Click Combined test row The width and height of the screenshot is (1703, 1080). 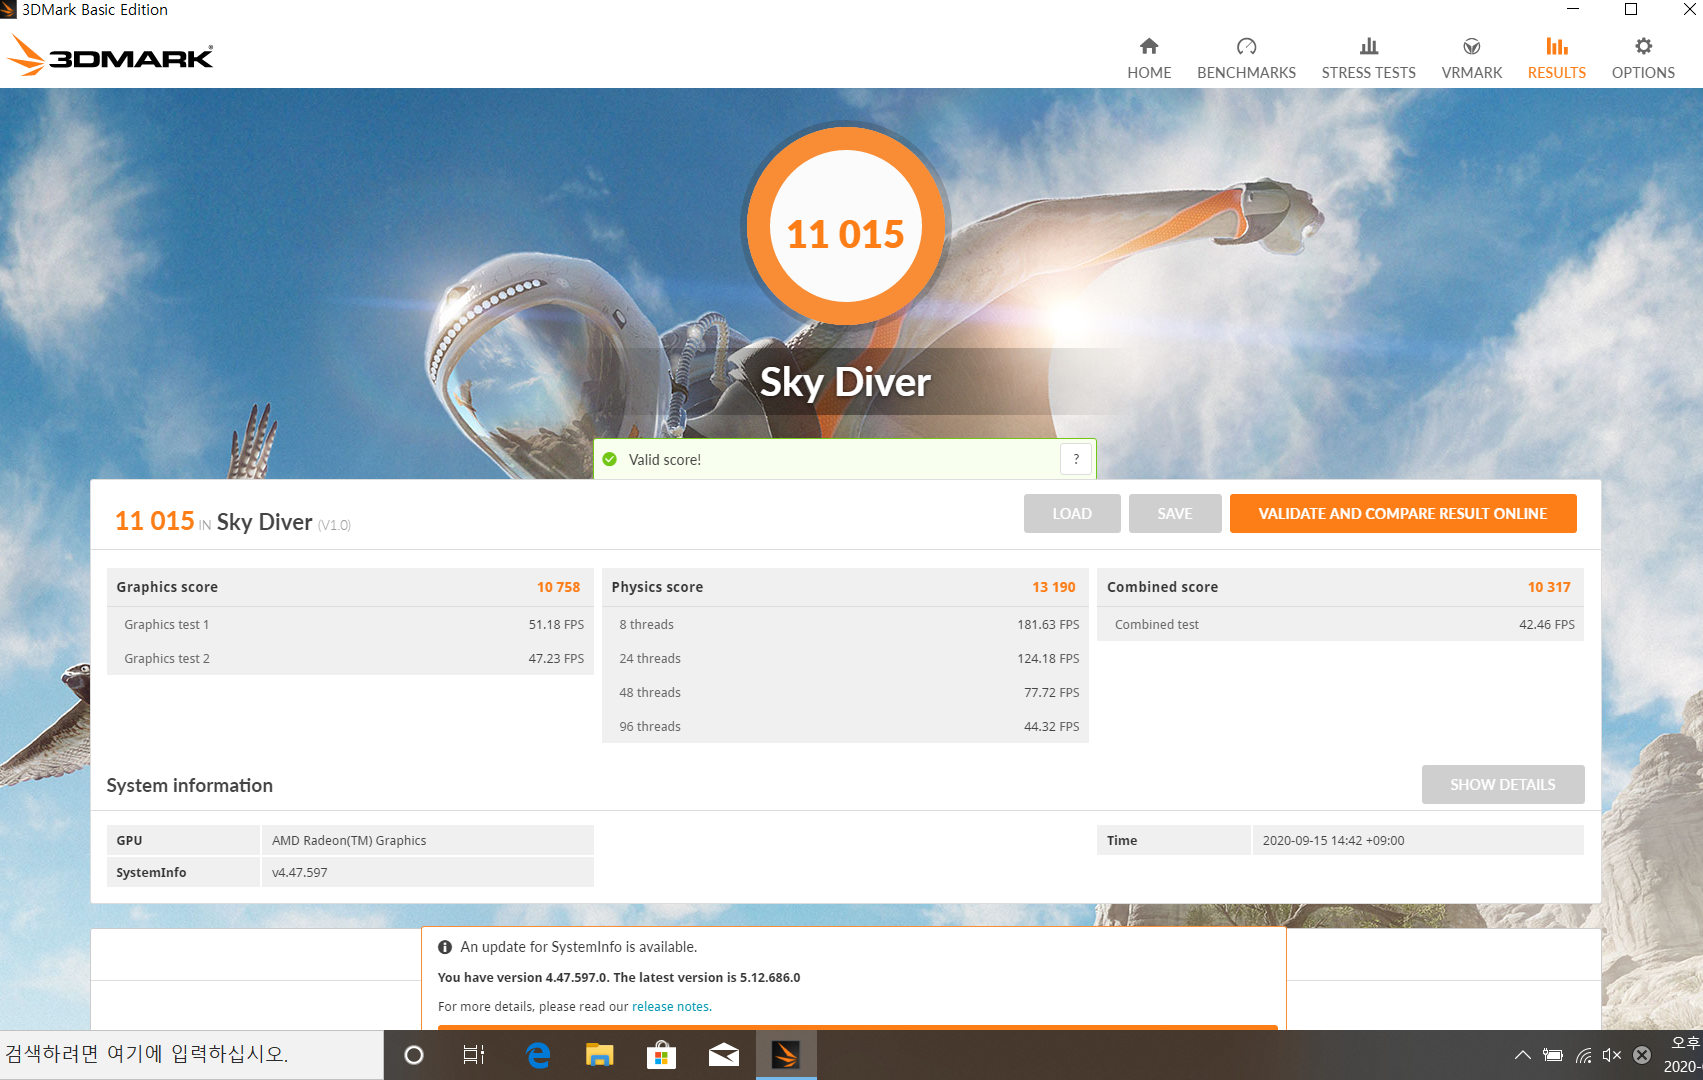(1341, 624)
